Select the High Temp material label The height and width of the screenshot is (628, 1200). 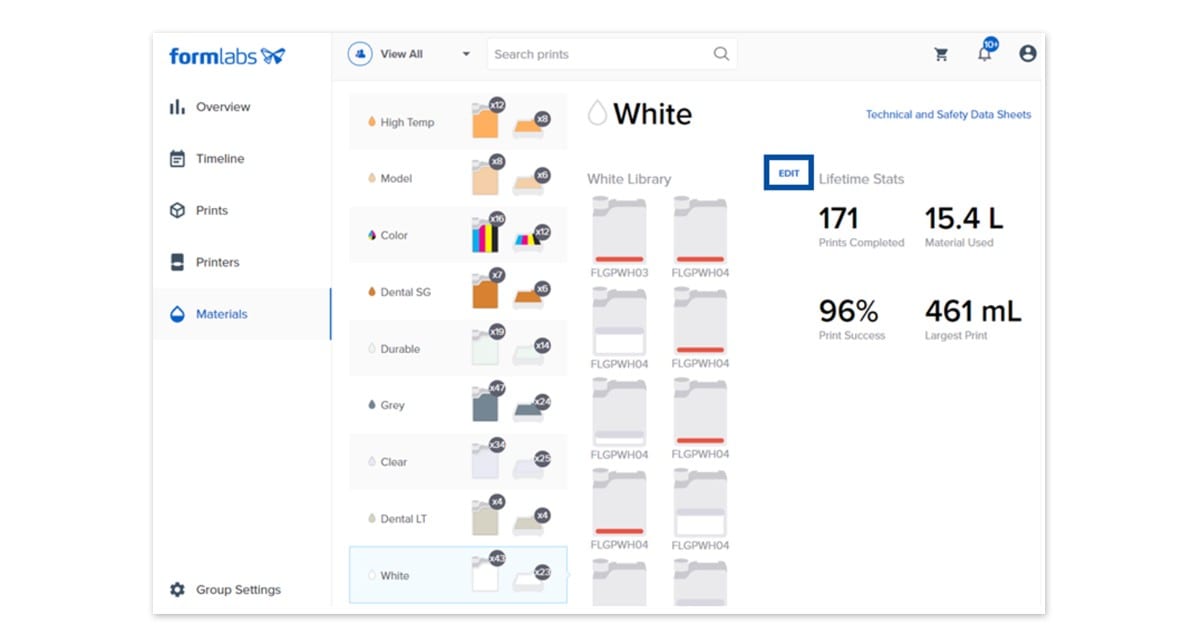407,123
